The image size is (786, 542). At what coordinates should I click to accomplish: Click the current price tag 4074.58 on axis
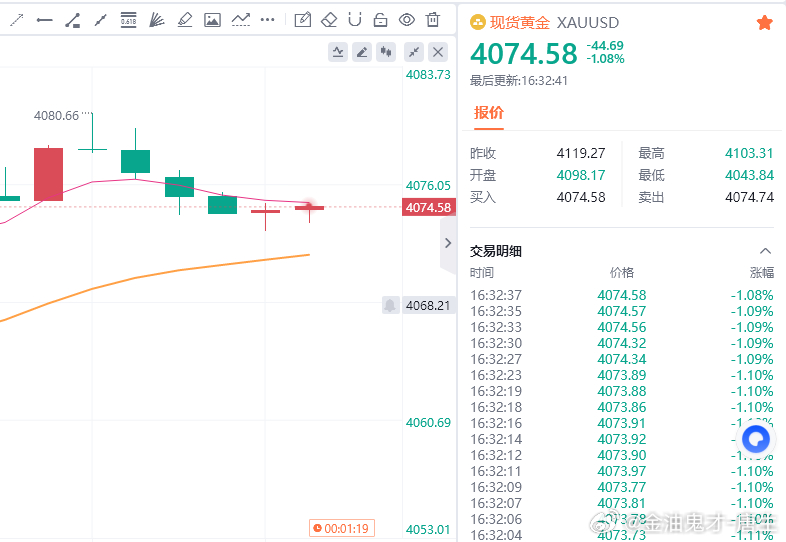click(429, 207)
